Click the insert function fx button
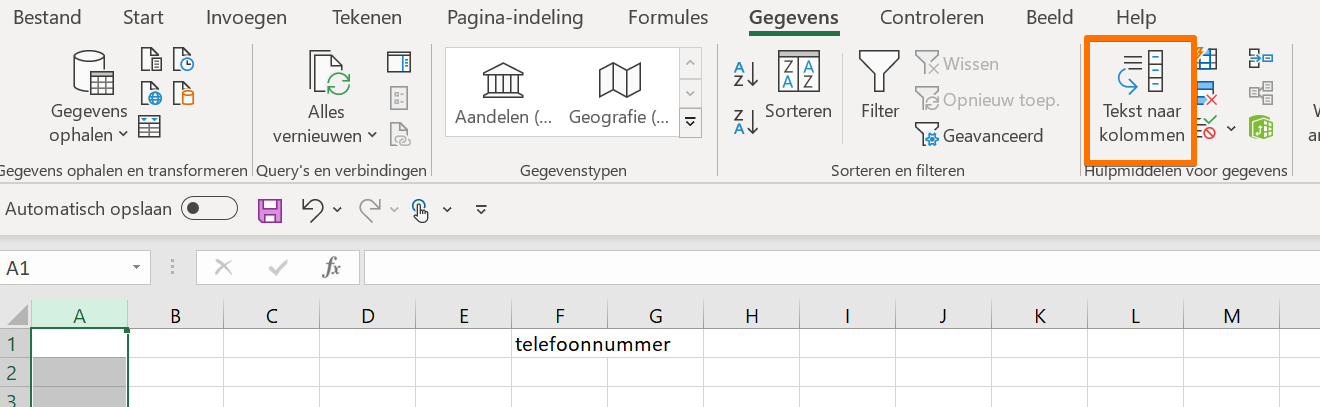The height and width of the screenshot is (407, 1320). point(331,268)
